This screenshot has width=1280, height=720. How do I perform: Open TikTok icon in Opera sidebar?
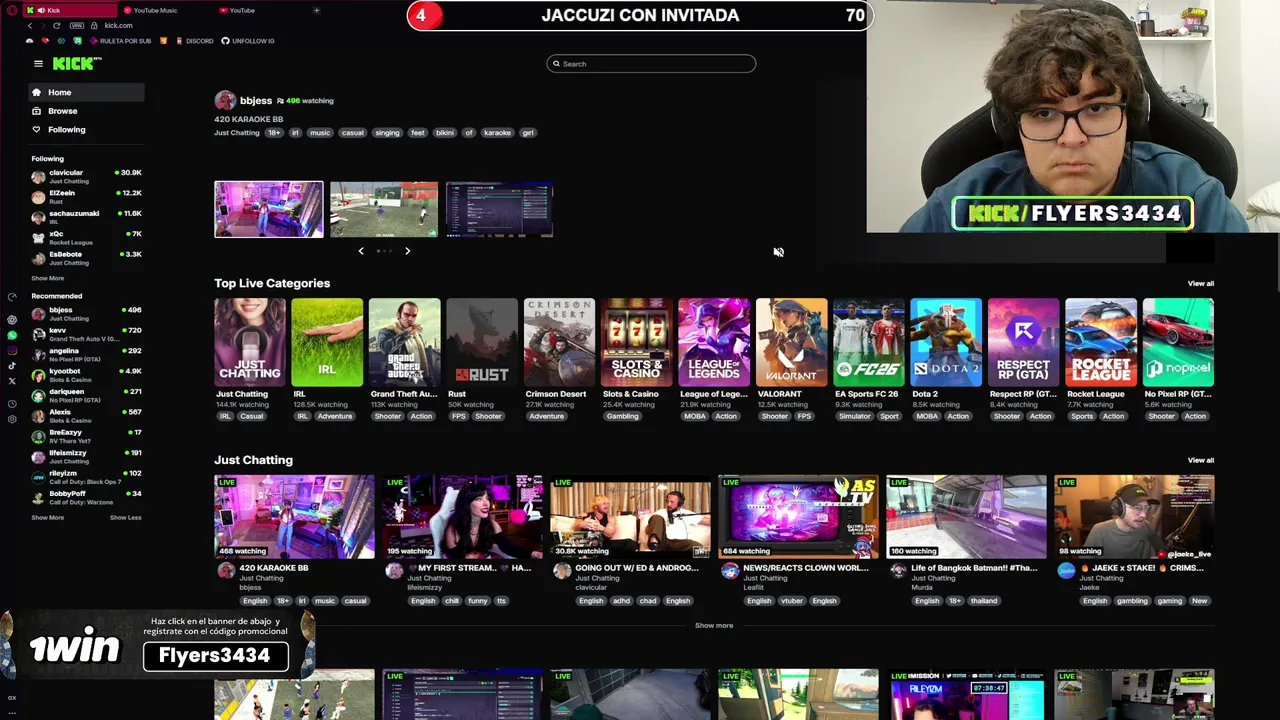point(12,366)
